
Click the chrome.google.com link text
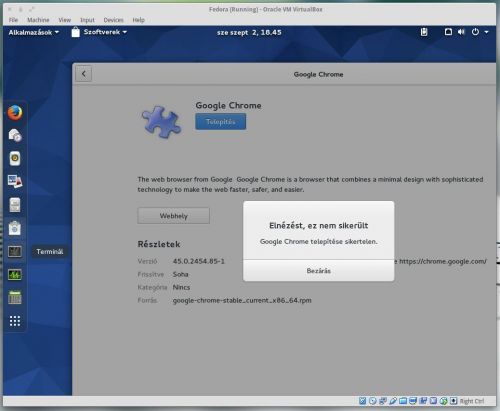pos(443,261)
